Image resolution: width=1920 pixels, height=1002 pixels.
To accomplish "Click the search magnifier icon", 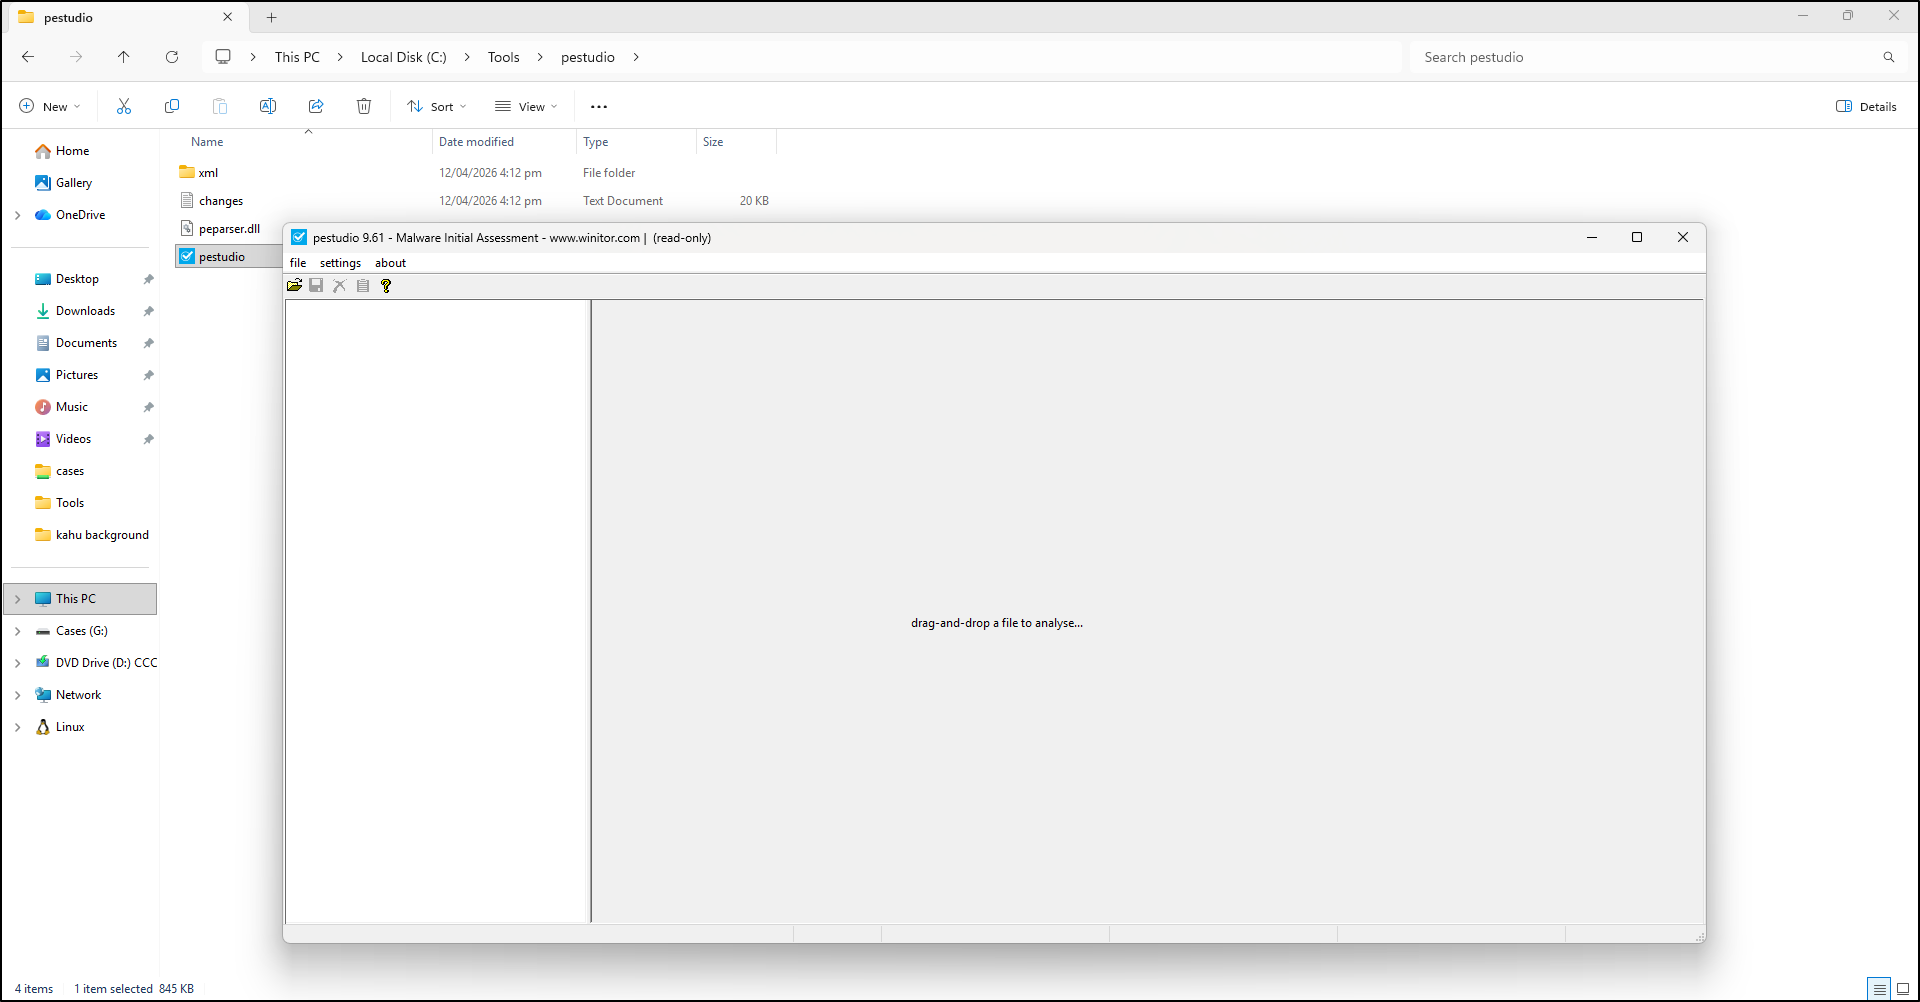I will pos(1889,57).
